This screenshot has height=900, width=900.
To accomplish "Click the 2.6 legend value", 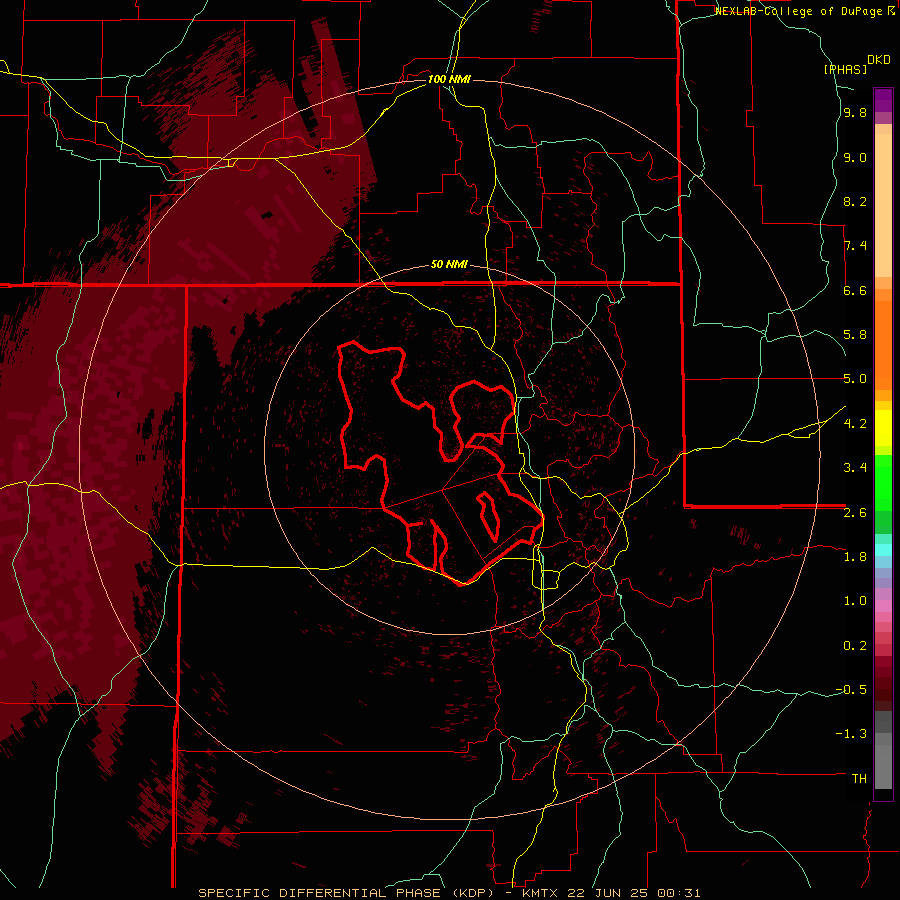I will click(855, 513).
